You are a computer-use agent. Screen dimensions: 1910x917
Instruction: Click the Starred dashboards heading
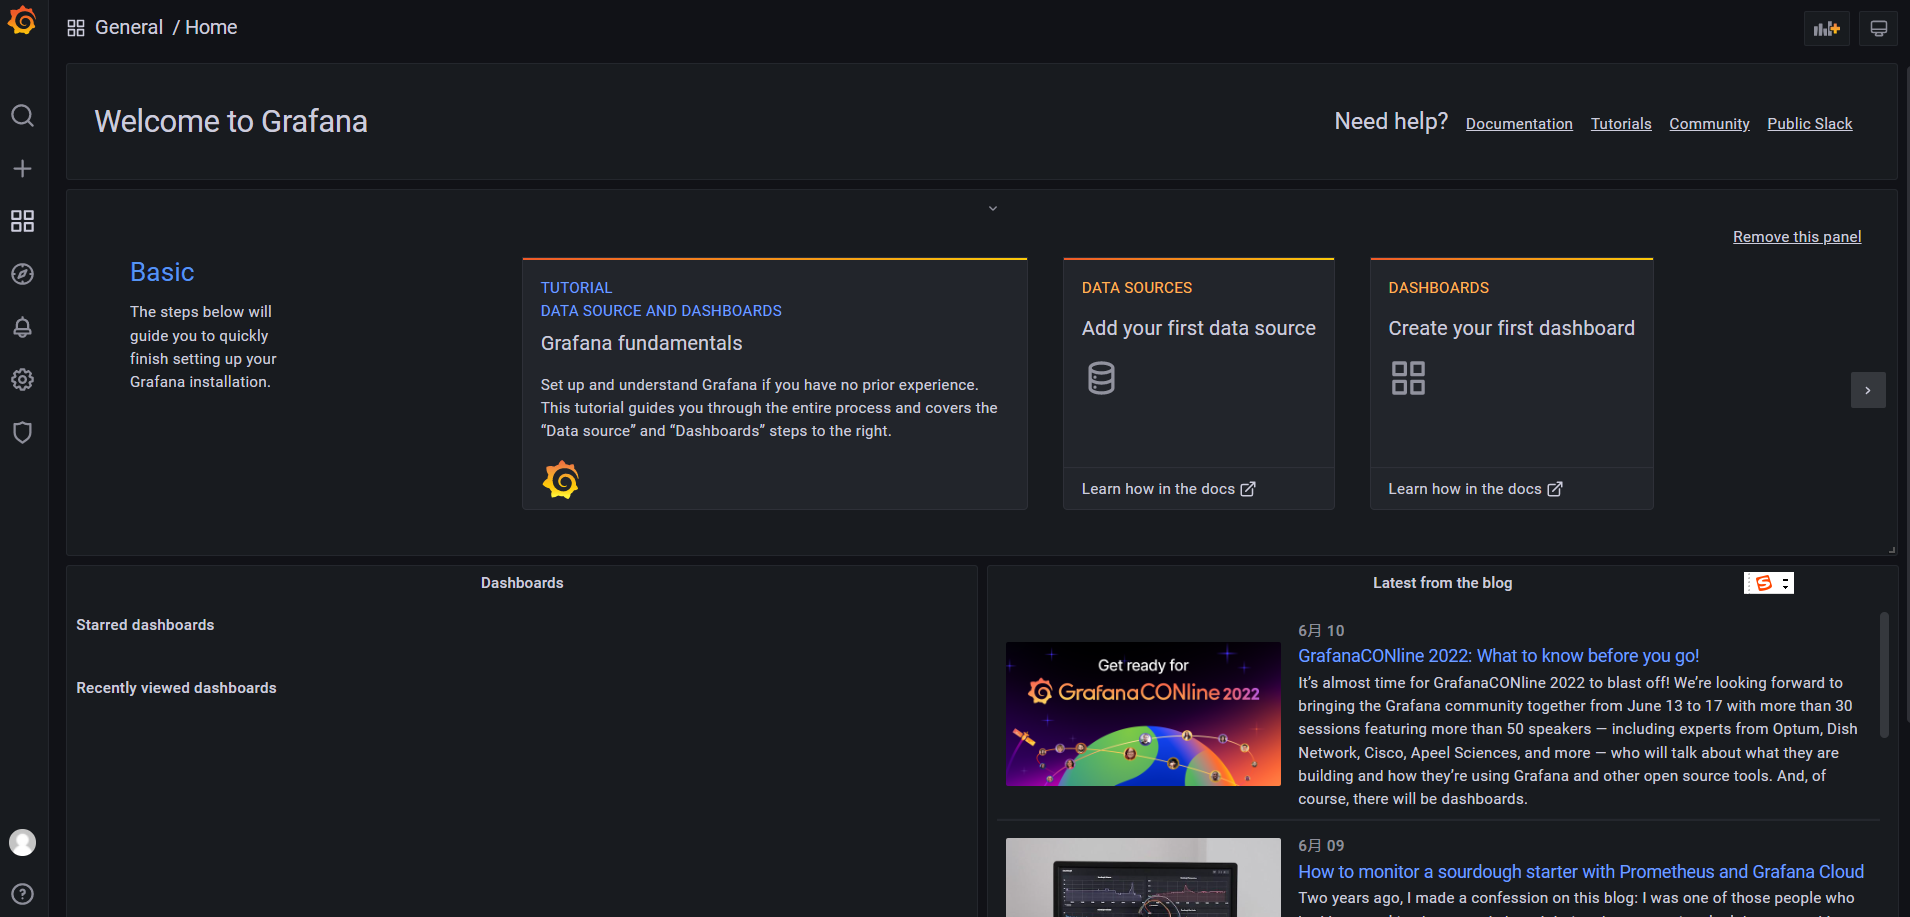click(145, 625)
